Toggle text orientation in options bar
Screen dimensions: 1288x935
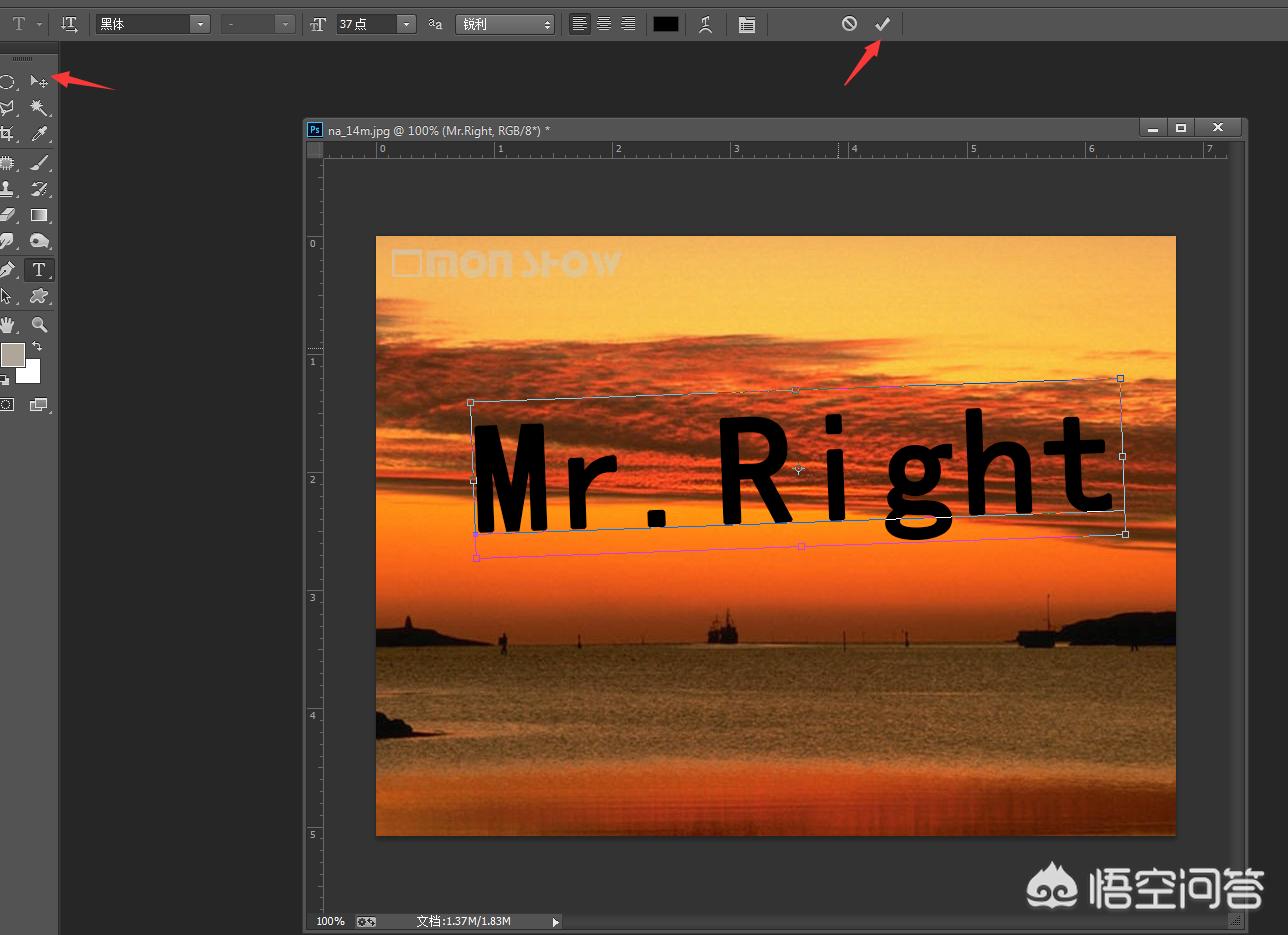[69, 24]
